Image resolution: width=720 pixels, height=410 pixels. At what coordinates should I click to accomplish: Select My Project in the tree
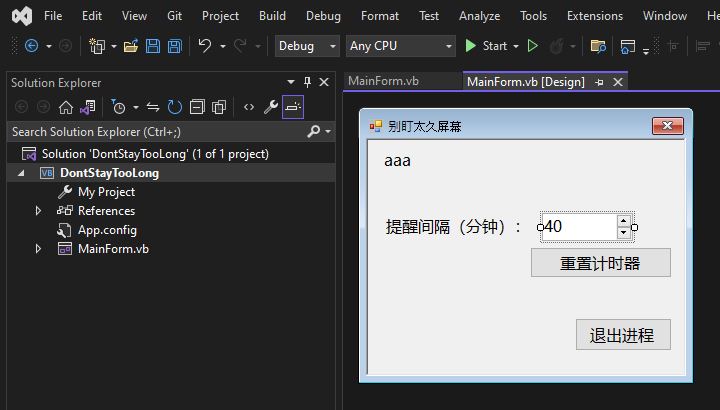pyautogui.click(x=106, y=192)
